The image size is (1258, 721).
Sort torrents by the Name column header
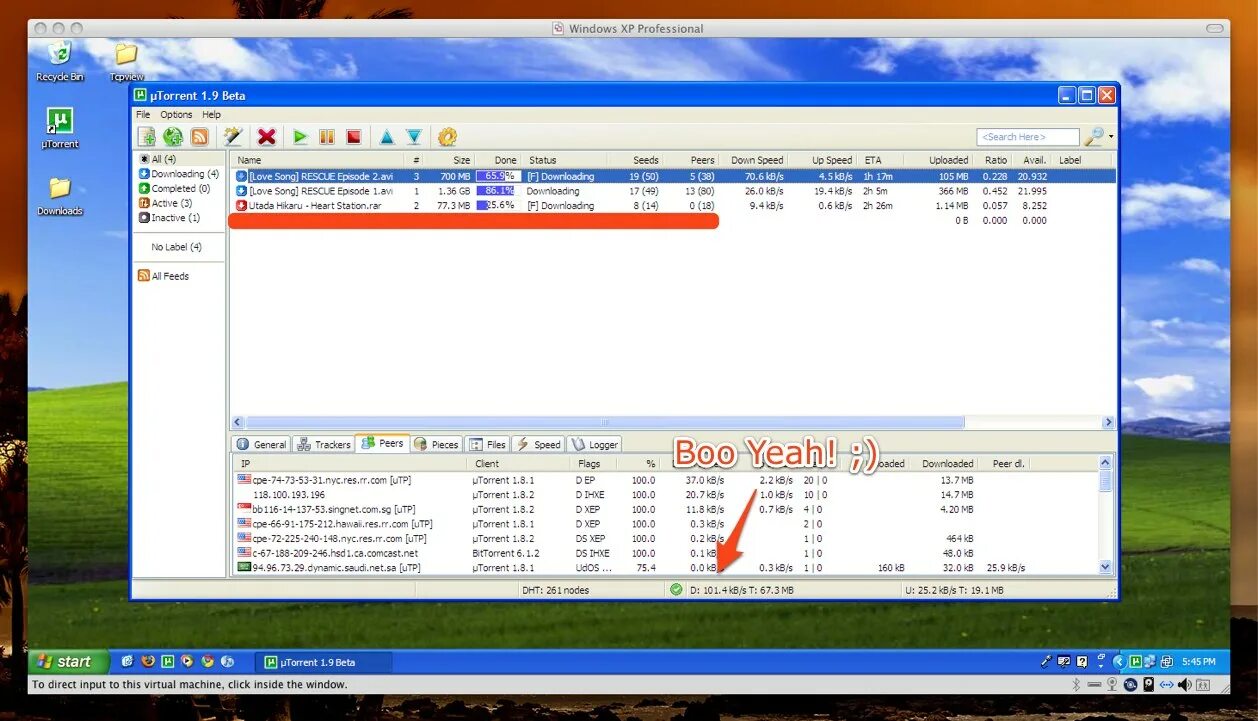click(318, 160)
